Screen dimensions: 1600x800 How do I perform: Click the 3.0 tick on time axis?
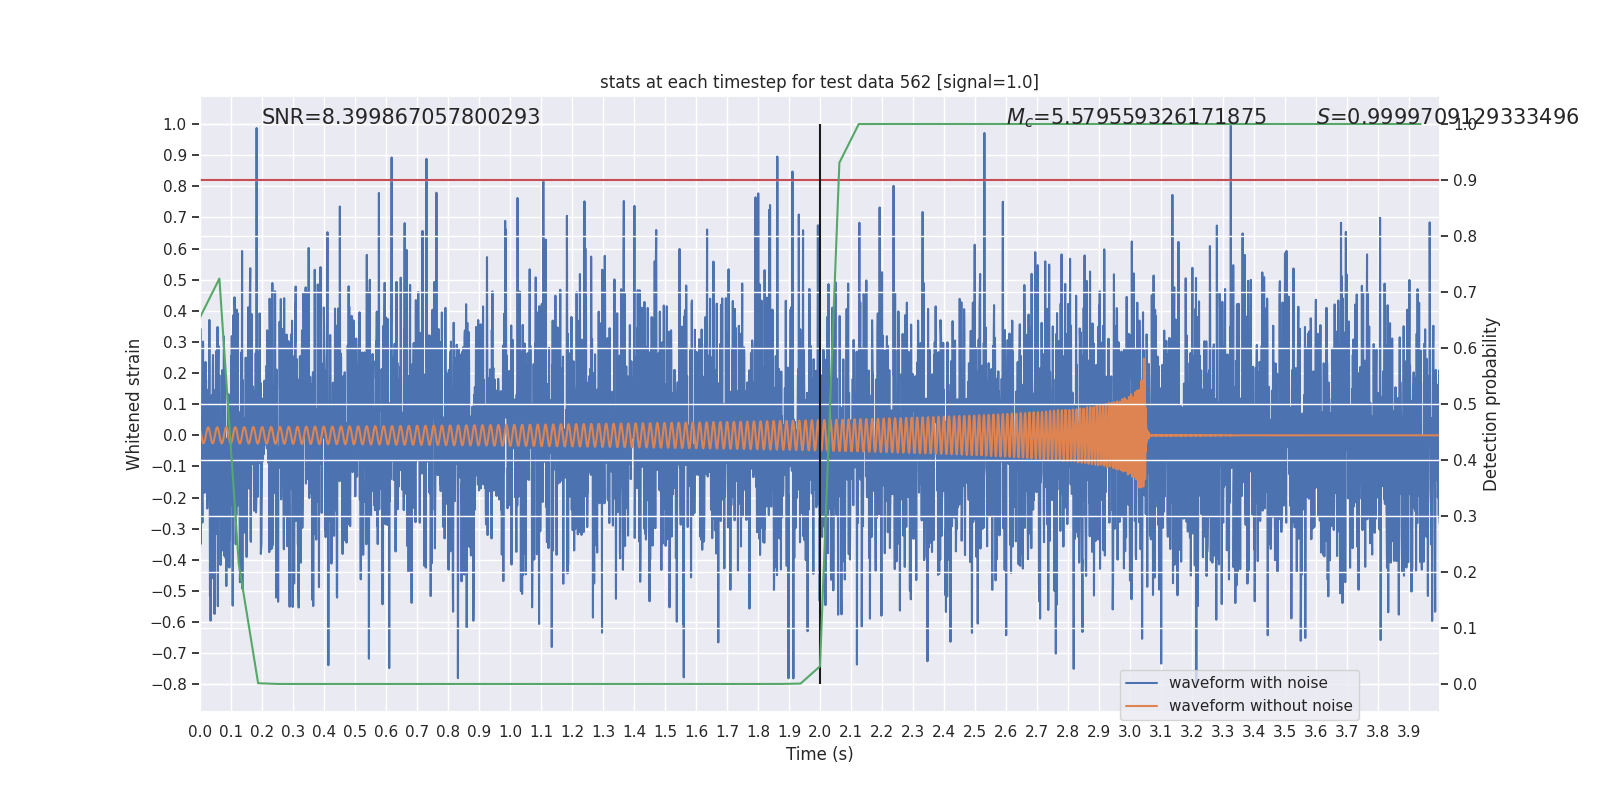coord(1130,732)
